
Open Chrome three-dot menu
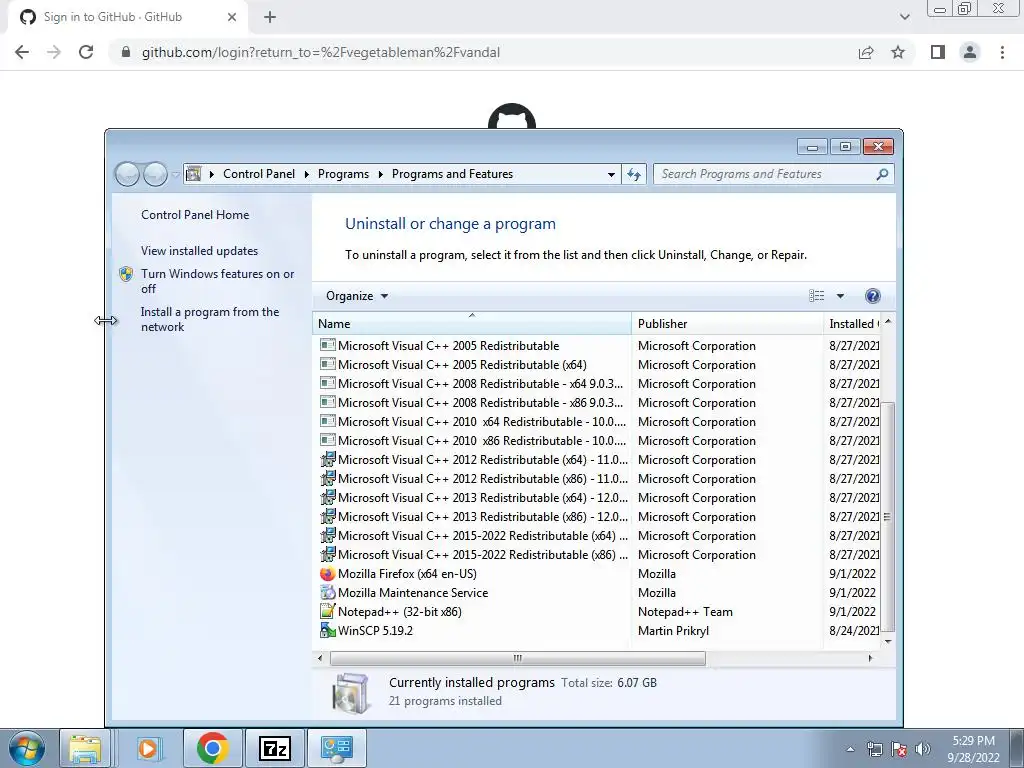pyautogui.click(x=1002, y=52)
